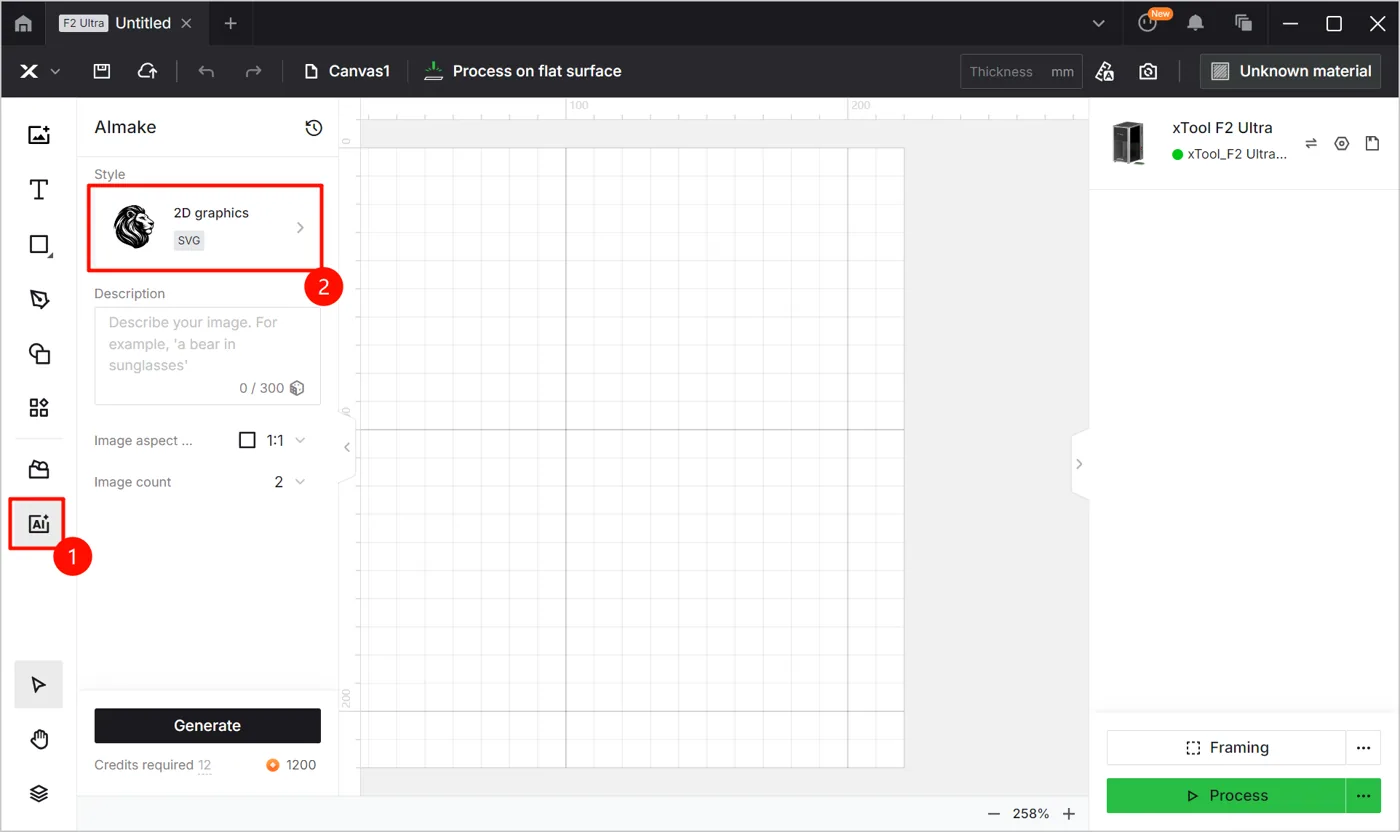This screenshot has width=1400, height=832.
Task: Select the Rectangle shape tool
Action: pos(39,244)
